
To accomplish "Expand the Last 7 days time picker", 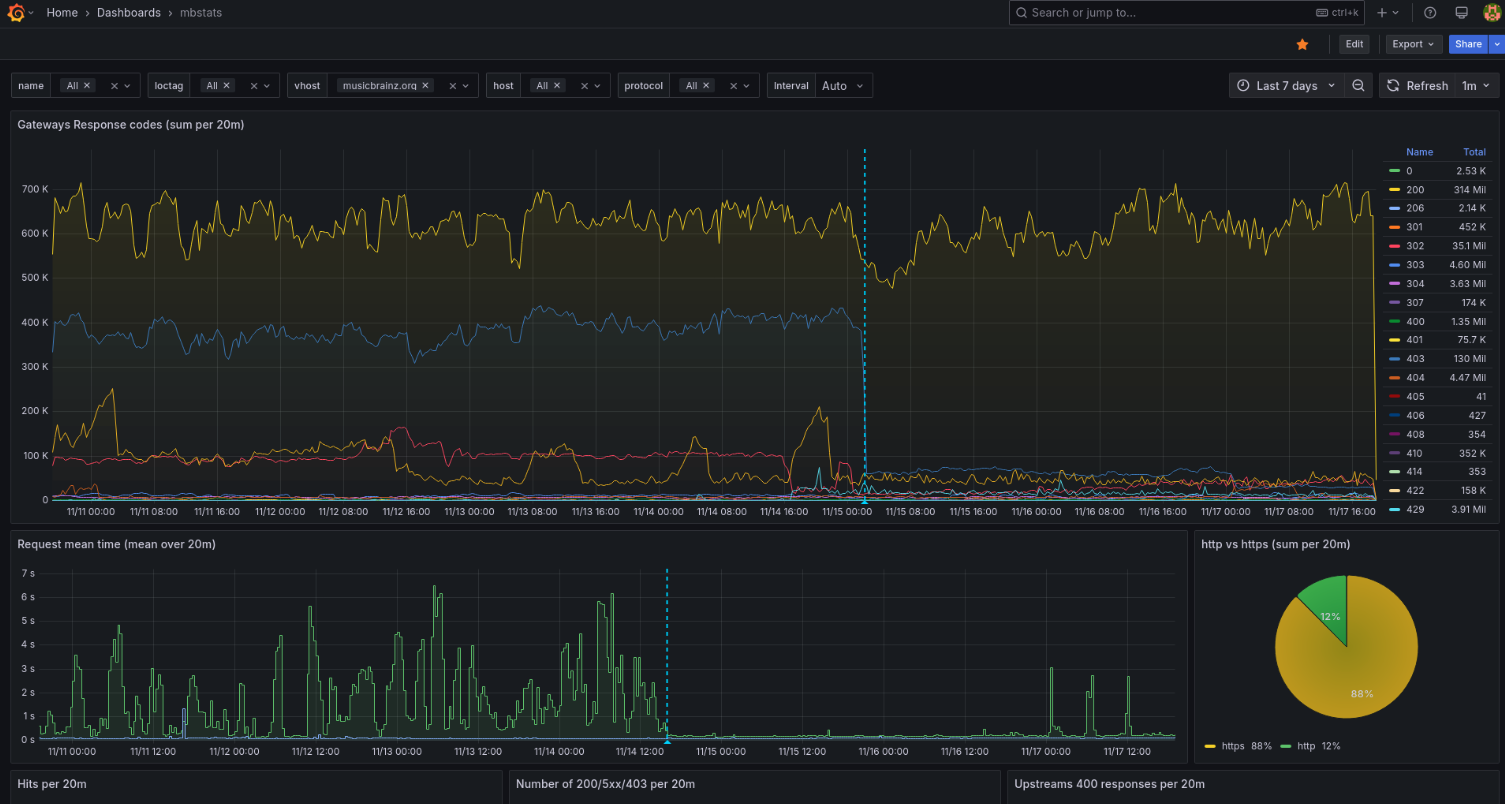I will 1286,86.
